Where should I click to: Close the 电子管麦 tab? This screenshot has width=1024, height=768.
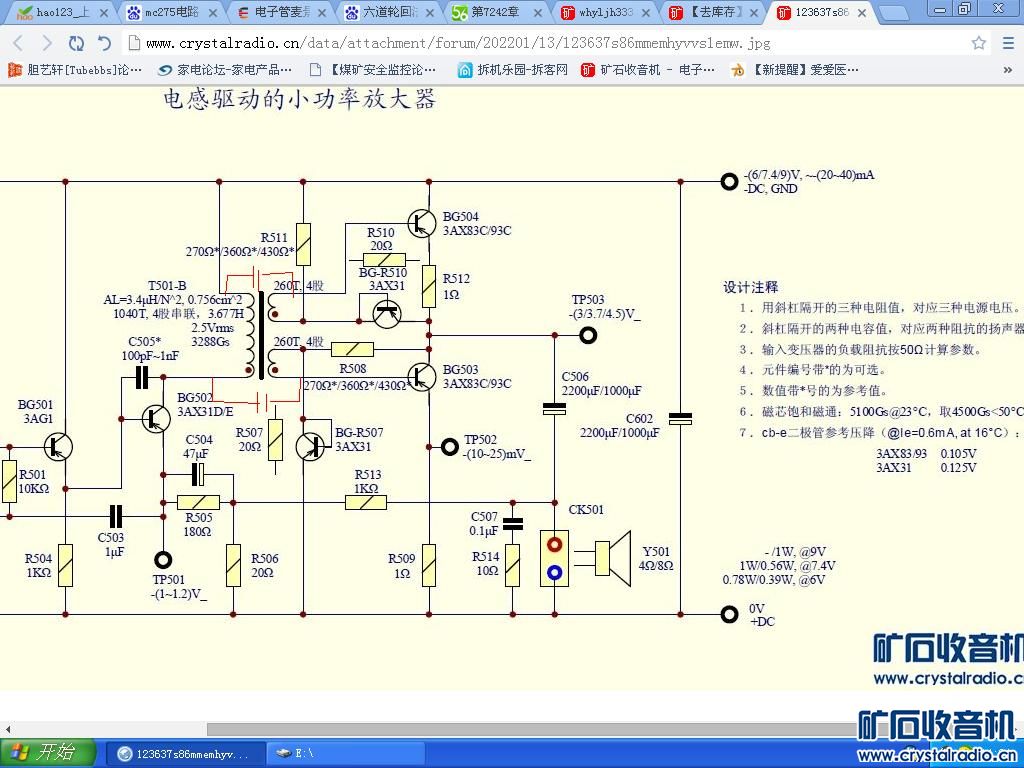321,12
